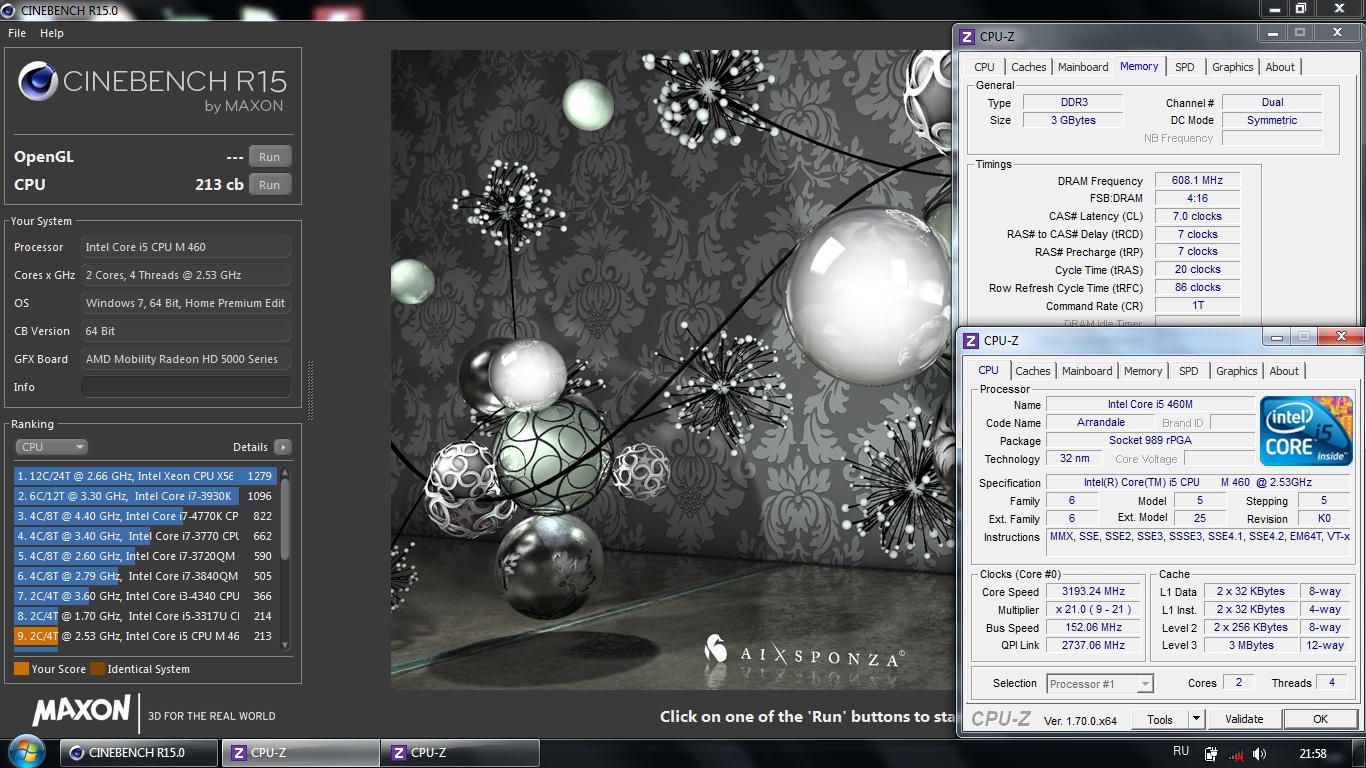Image resolution: width=1366 pixels, height=768 pixels.
Task: Click the AIXSPONZA logo in render
Action: tap(804, 652)
